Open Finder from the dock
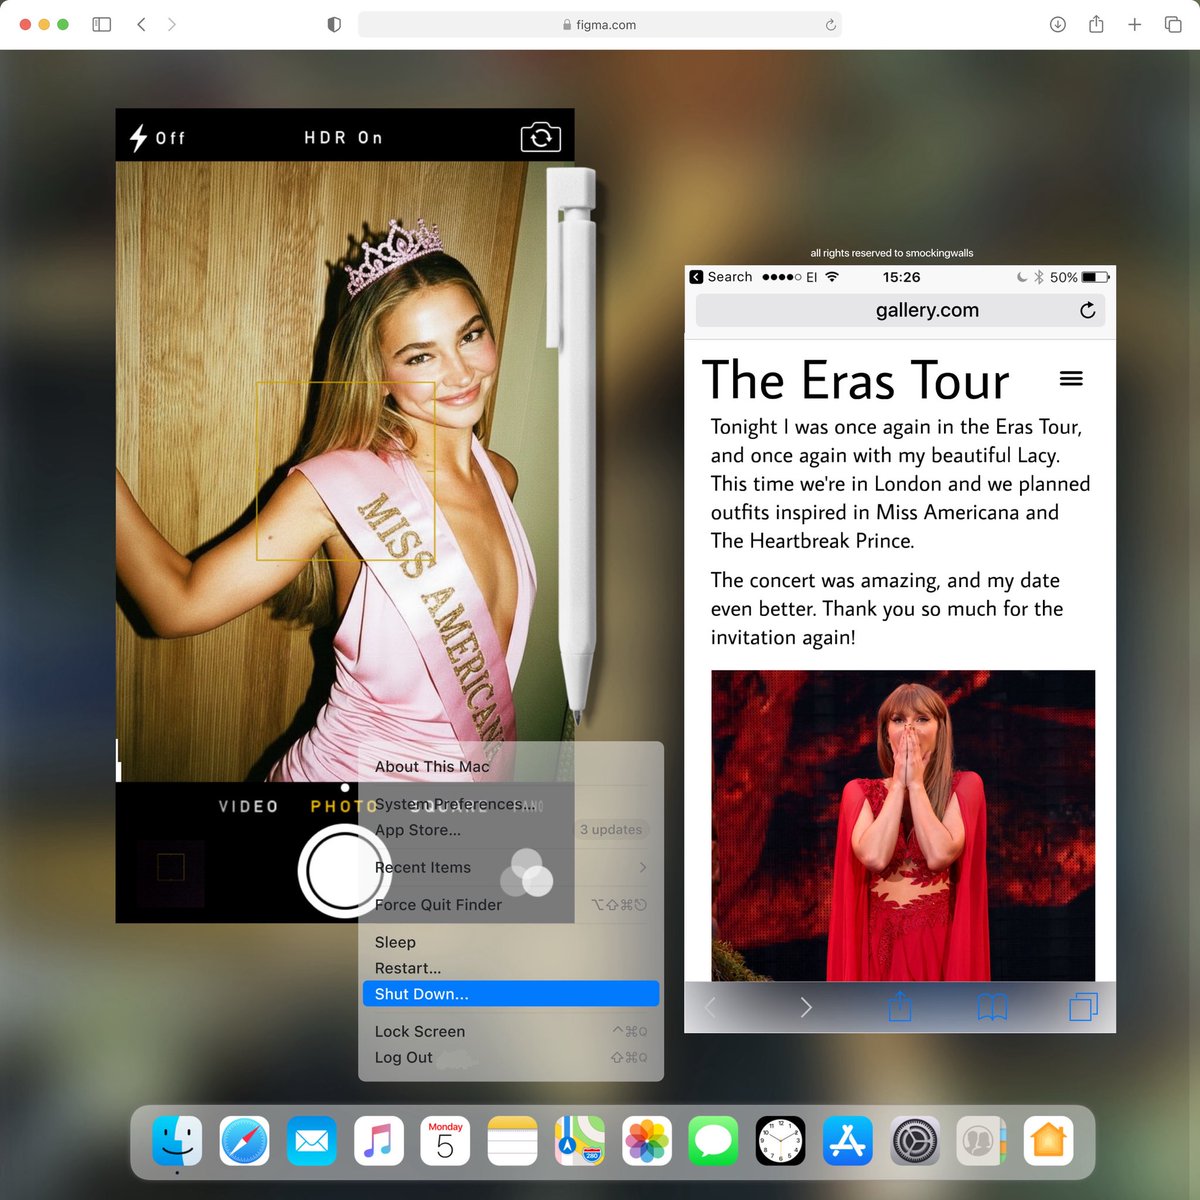Image resolution: width=1200 pixels, height=1200 pixels. [x=177, y=1141]
